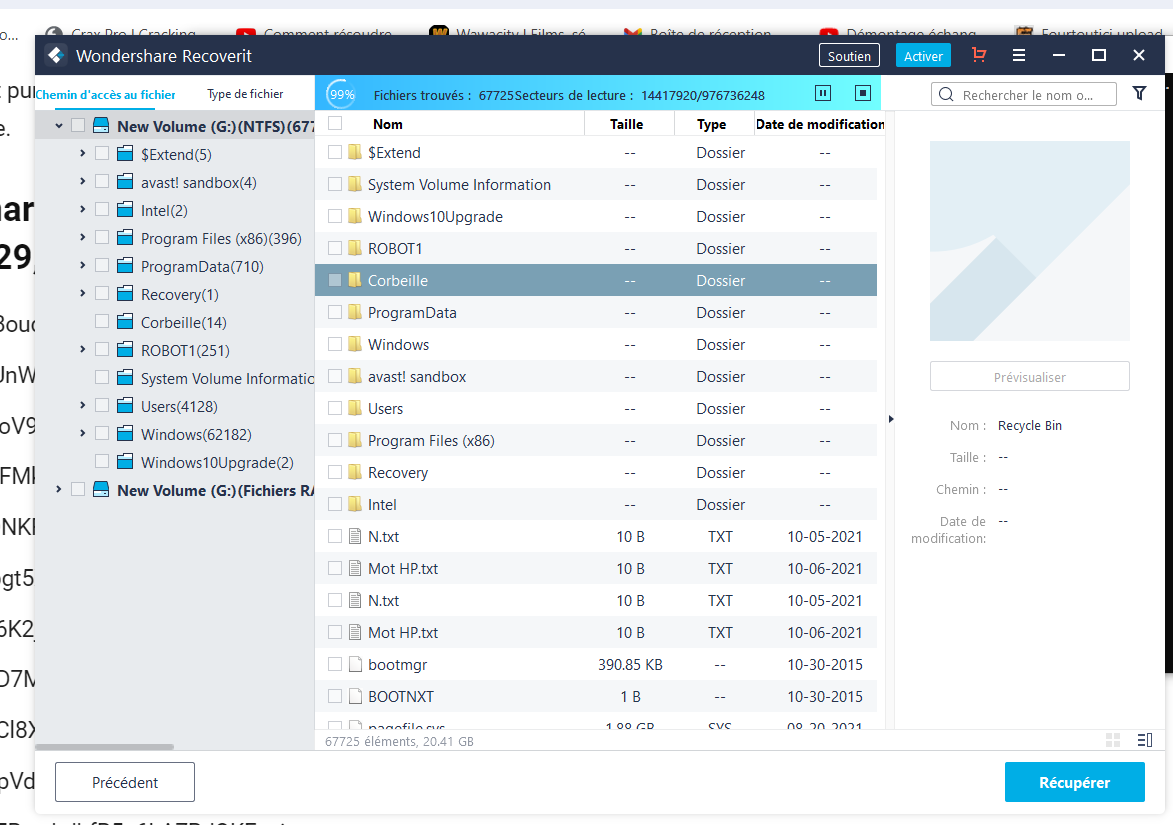Click the Windows(62182) folder icon in tree
This screenshot has height=825, width=1173.
point(125,434)
